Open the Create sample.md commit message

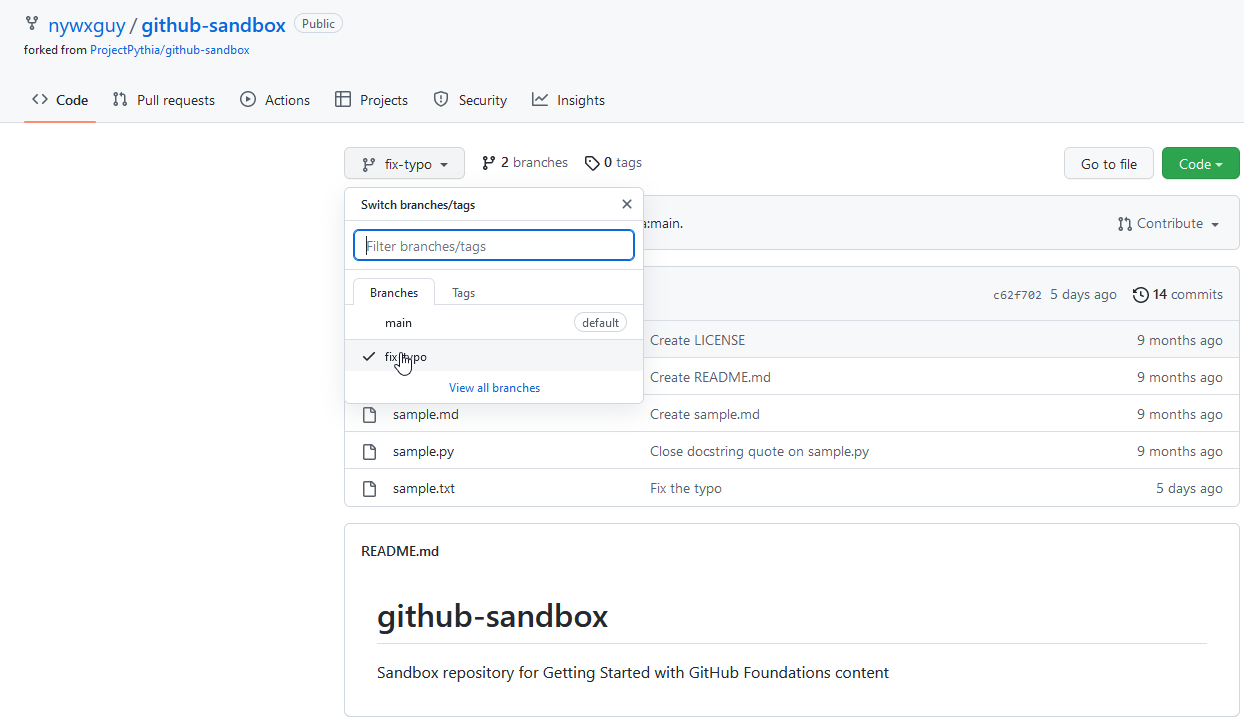point(705,414)
